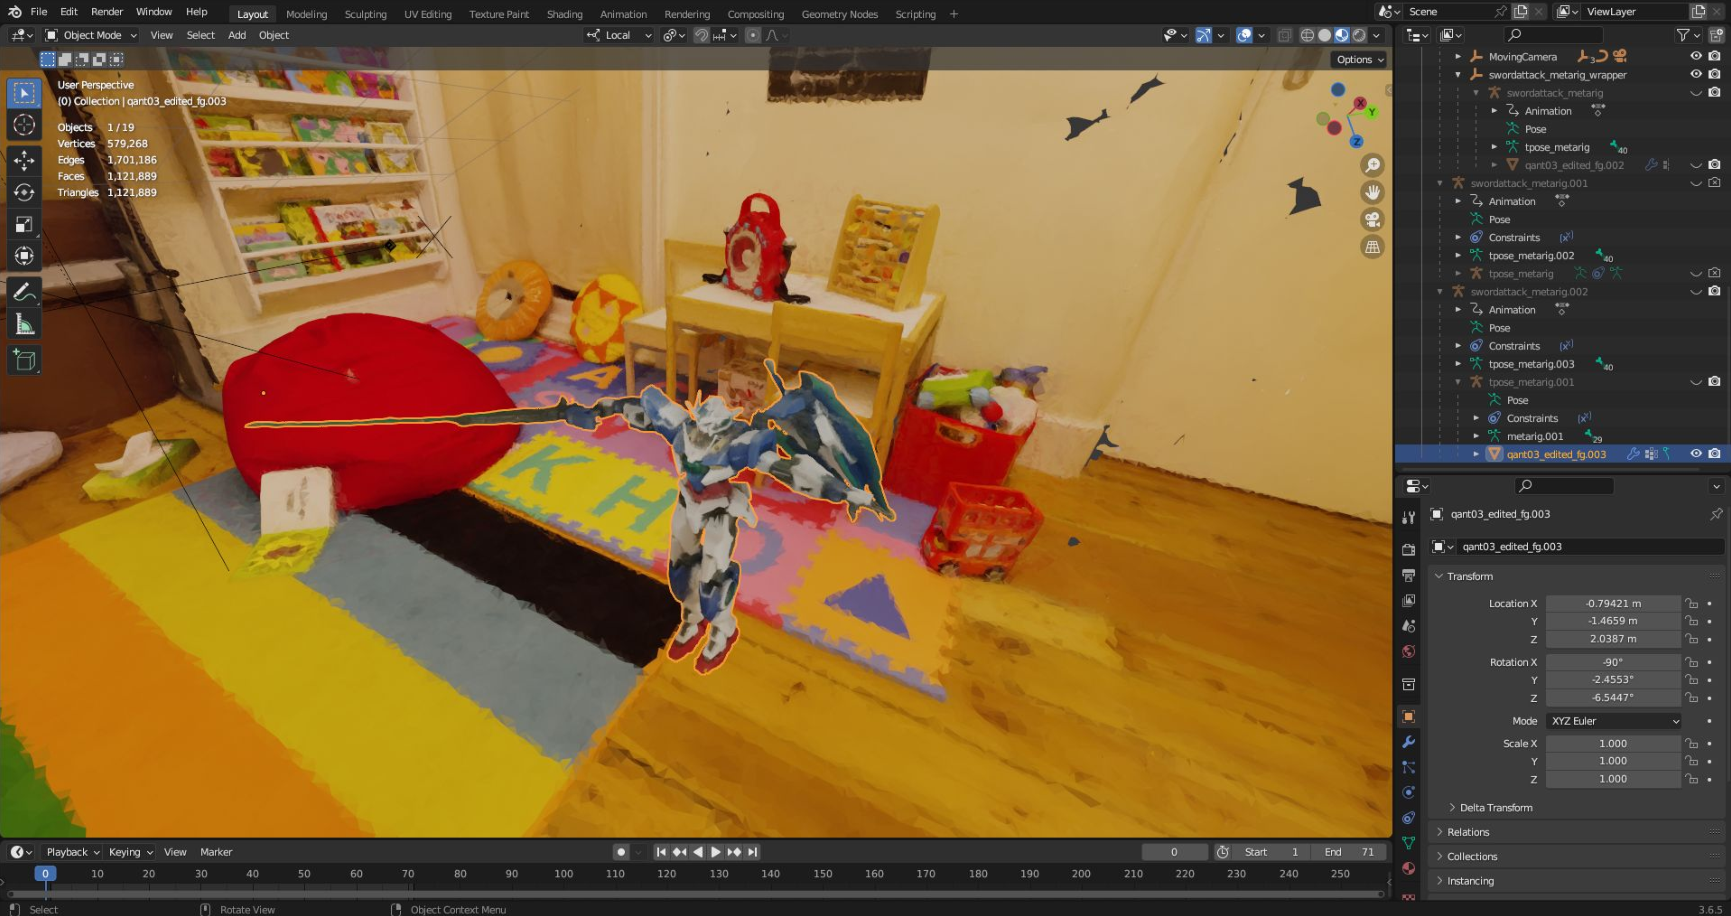Open the Modifier Properties wrench tab

1408,742
